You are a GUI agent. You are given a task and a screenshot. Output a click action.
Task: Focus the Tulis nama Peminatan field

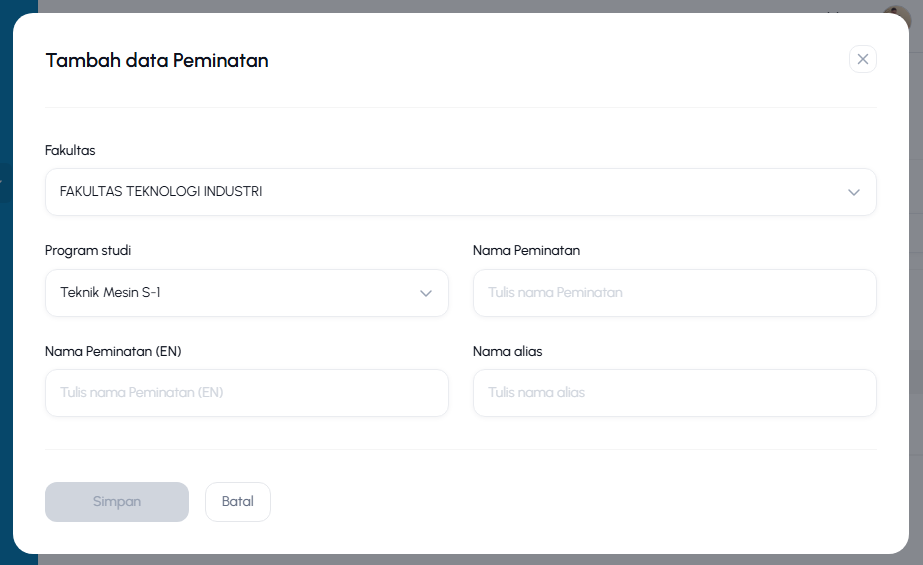tap(675, 293)
